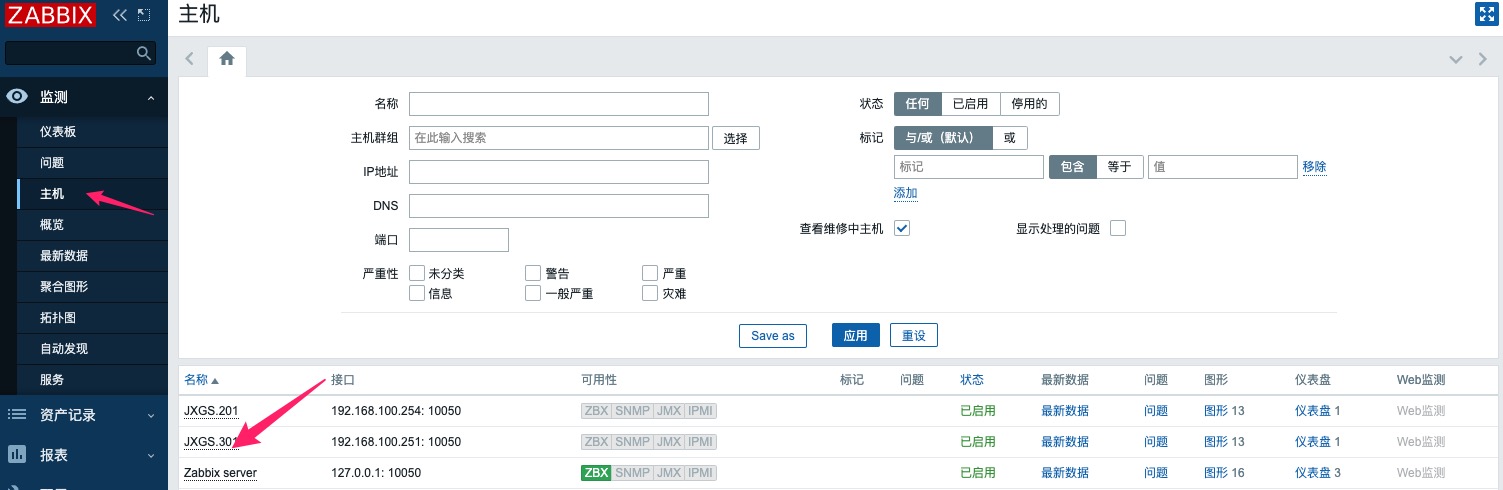Viewport: 1503px width, 490px height.
Task: Uncheck 查看维修中主机 checkbox
Action: (902, 228)
